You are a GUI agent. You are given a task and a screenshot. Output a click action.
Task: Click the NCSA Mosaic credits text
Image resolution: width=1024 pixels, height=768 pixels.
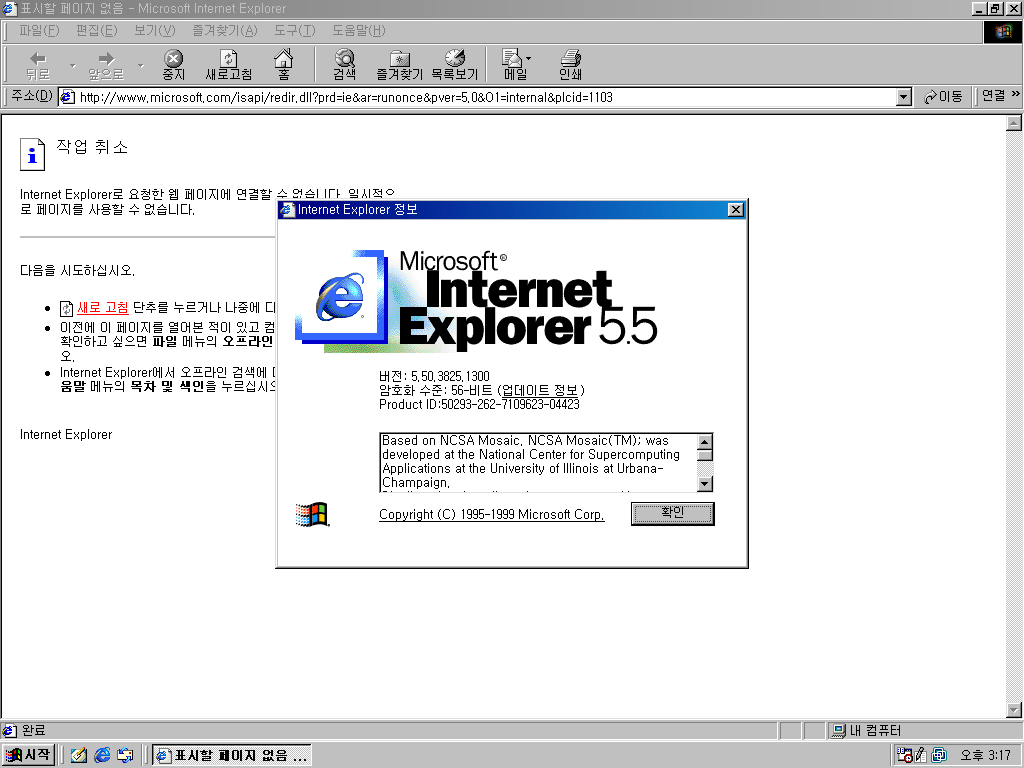click(531, 462)
